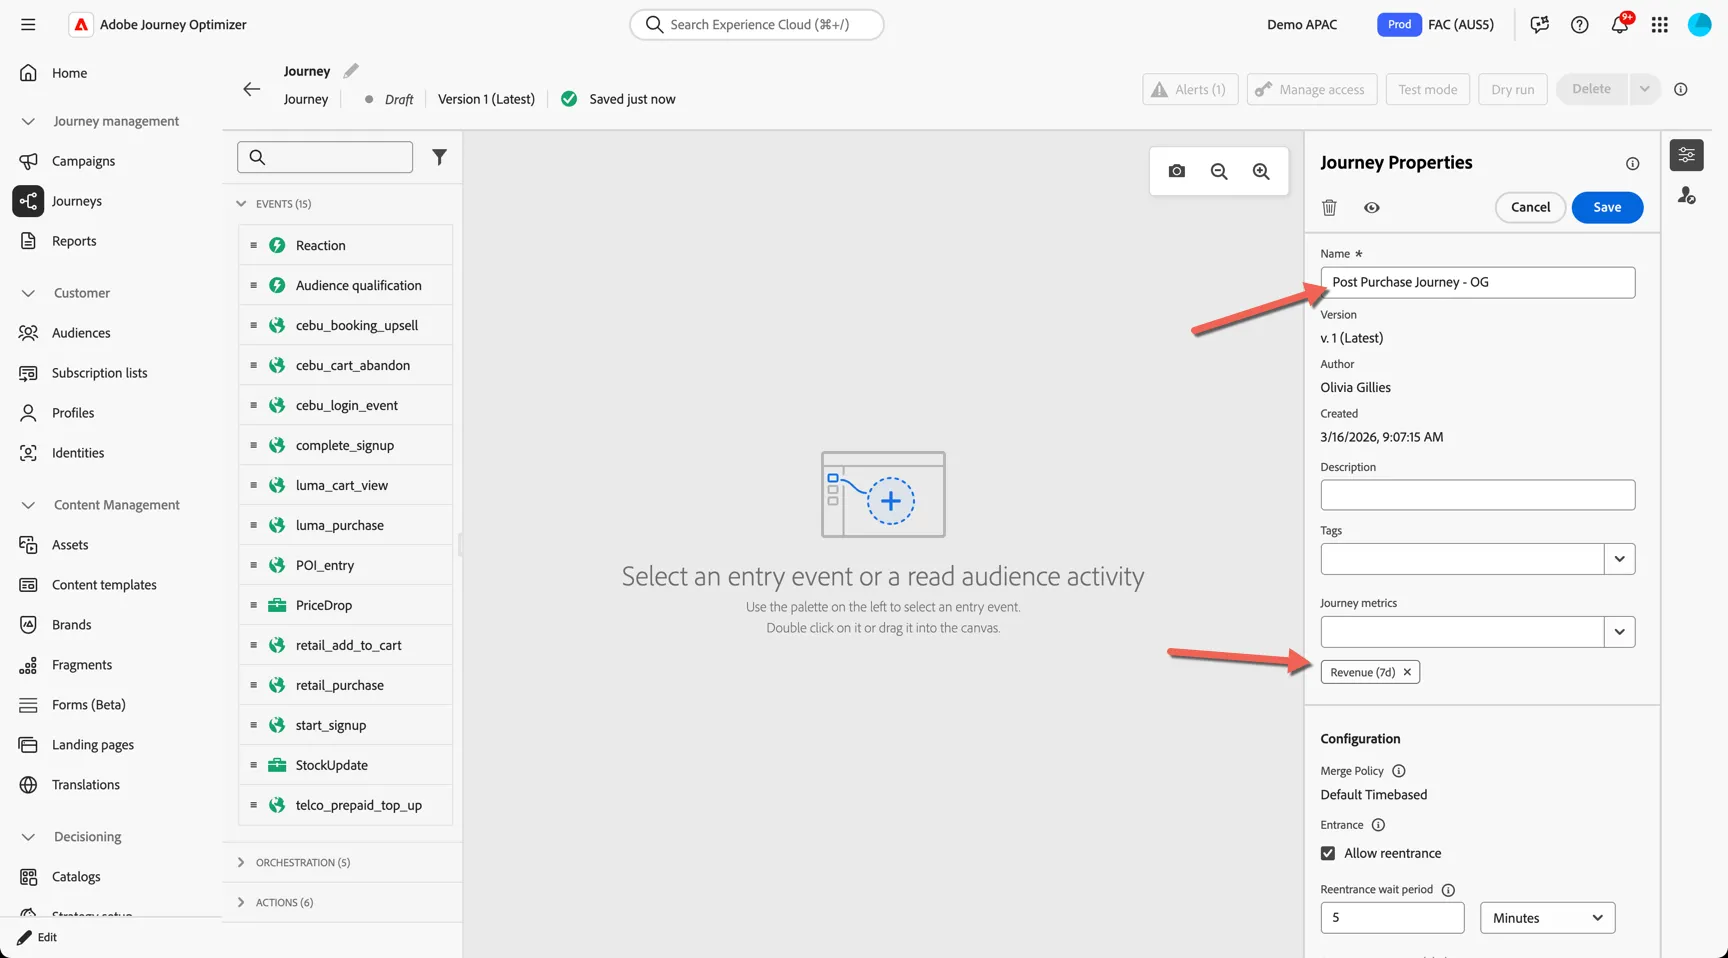Toggle the eye view icon in properties

1372,207
